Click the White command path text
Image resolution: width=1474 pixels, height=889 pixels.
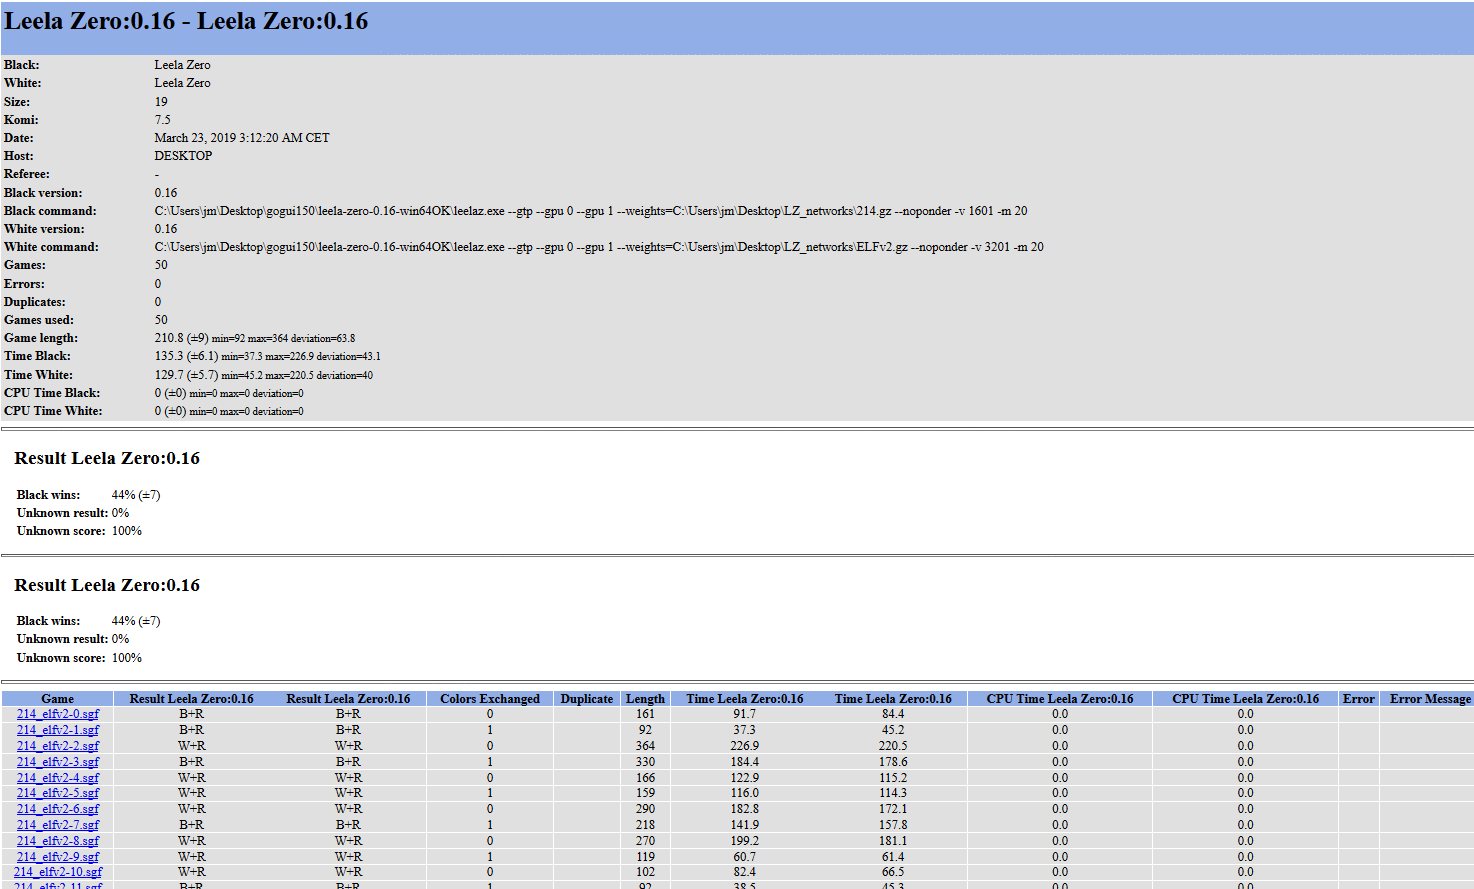pos(598,247)
